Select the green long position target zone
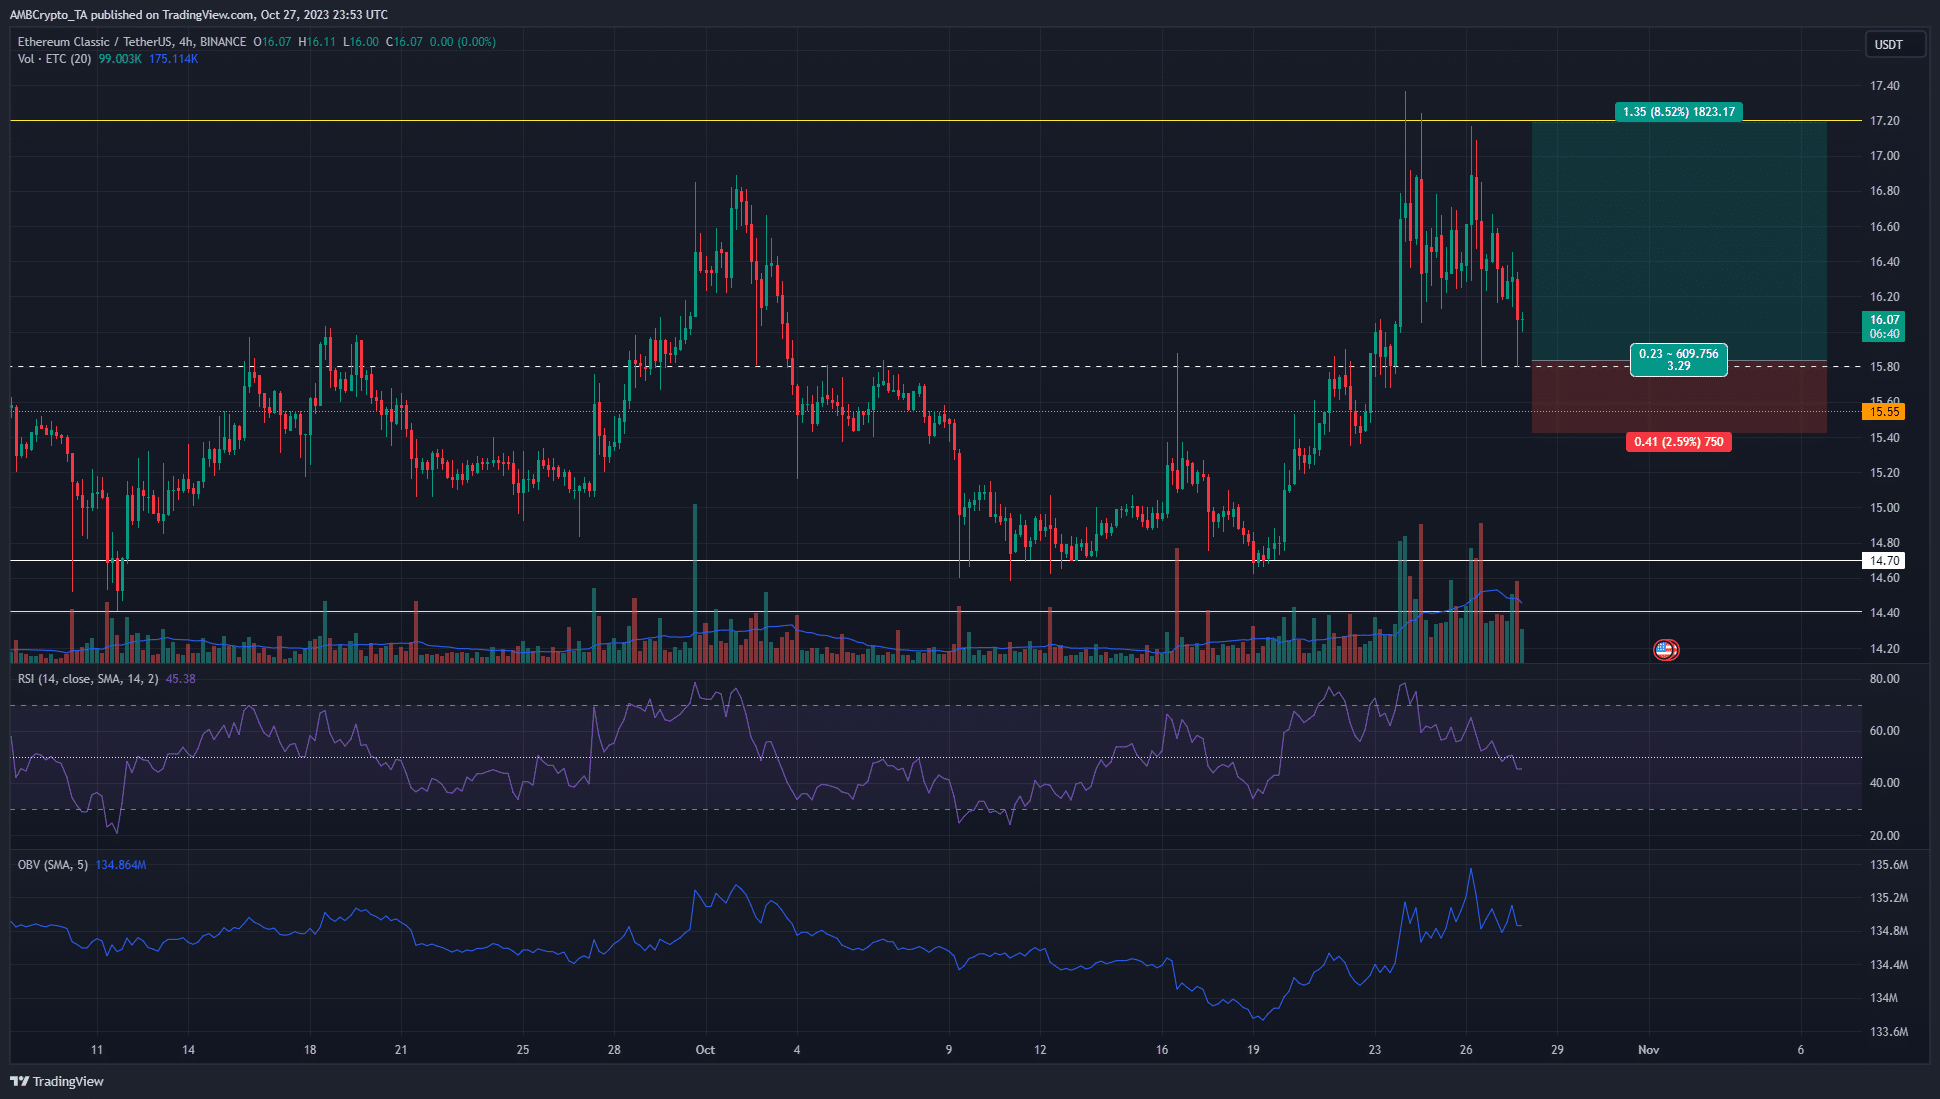The width and height of the screenshot is (1940, 1099). pos(1679,241)
